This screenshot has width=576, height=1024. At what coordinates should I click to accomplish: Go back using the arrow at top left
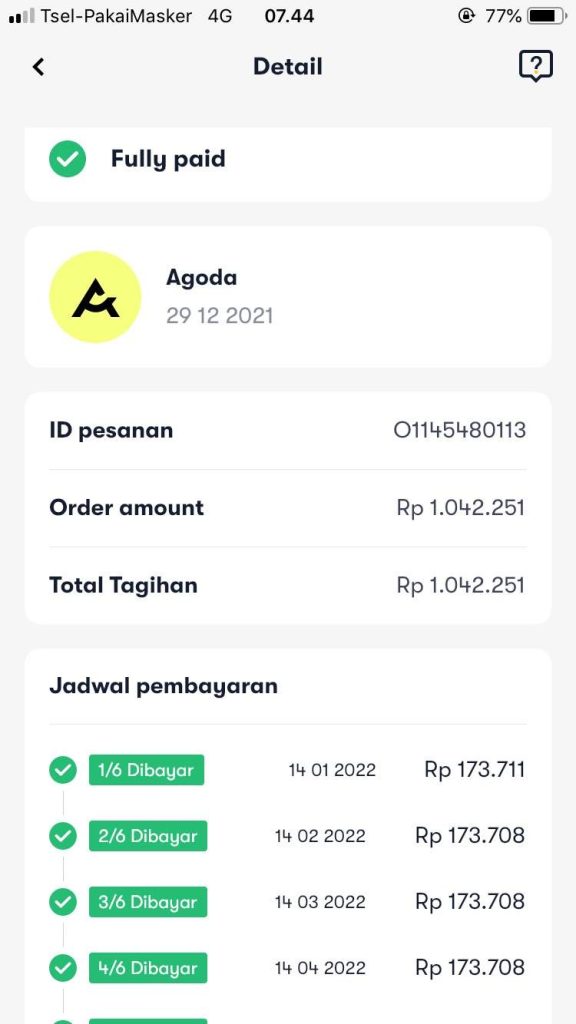pos(38,66)
